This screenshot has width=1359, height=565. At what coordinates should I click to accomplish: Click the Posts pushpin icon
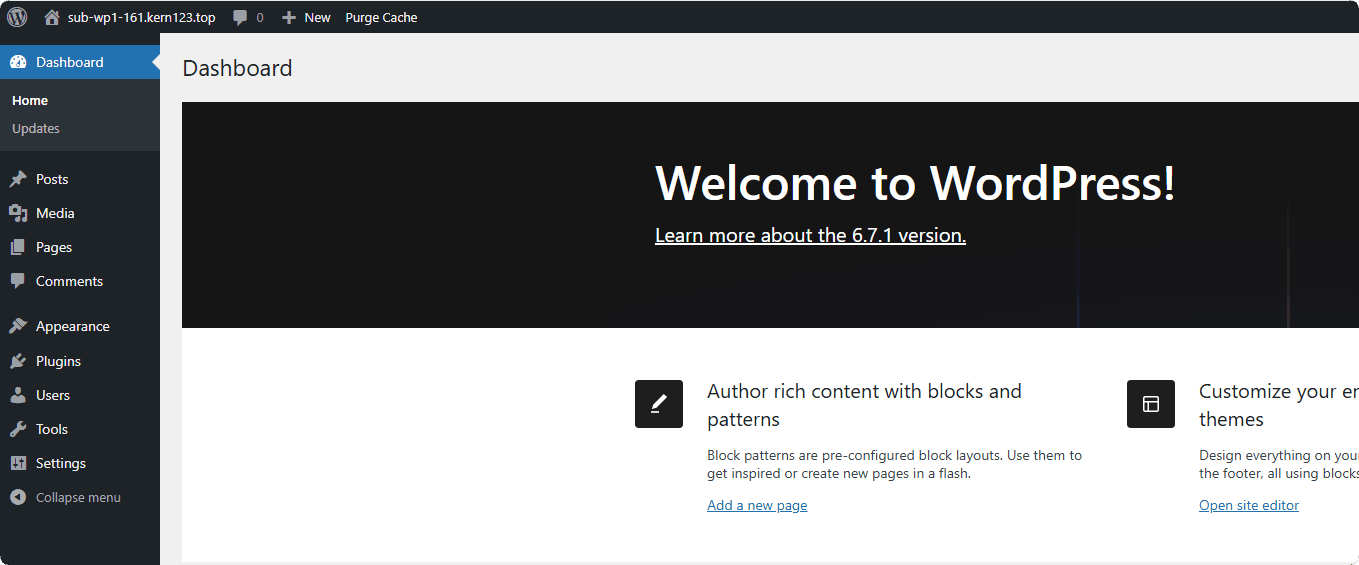[18, 179]
